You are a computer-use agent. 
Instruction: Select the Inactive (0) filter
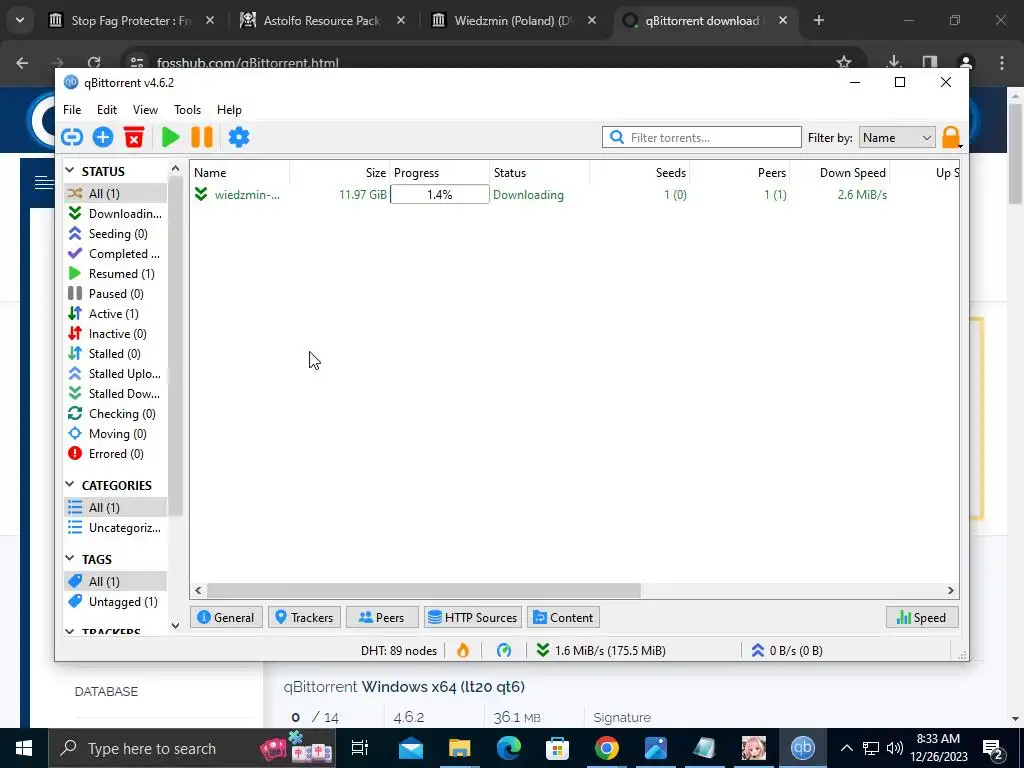116,334
